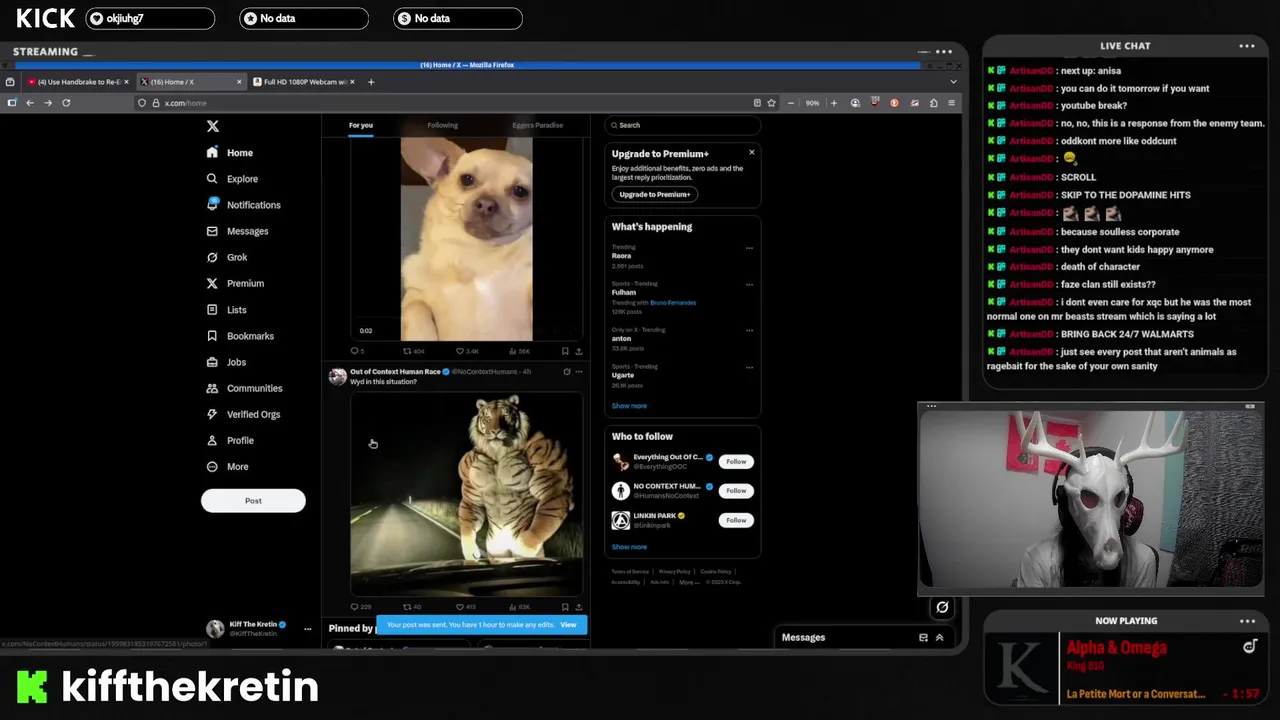Open options for the anton trend
Viewport: 1280px width, 720px height.
coord(749,330)
